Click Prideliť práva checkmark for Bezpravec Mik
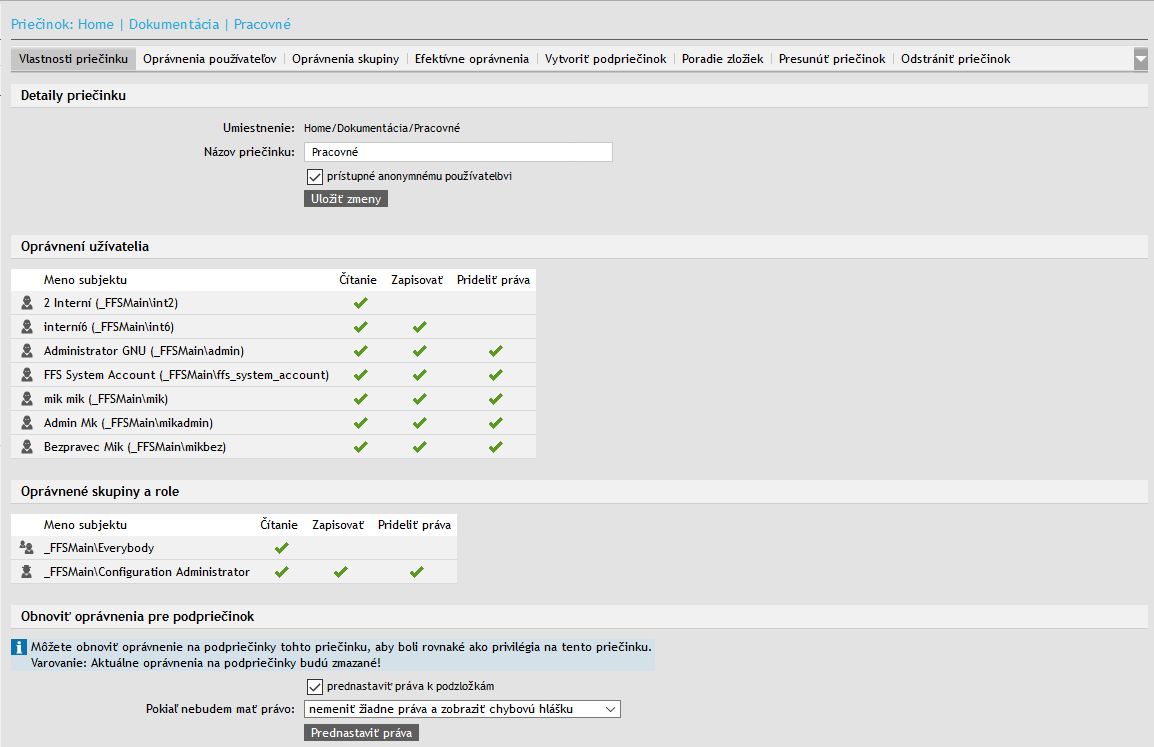Image resolution: width=1154 pixels, height=747 pixels. 495,447
